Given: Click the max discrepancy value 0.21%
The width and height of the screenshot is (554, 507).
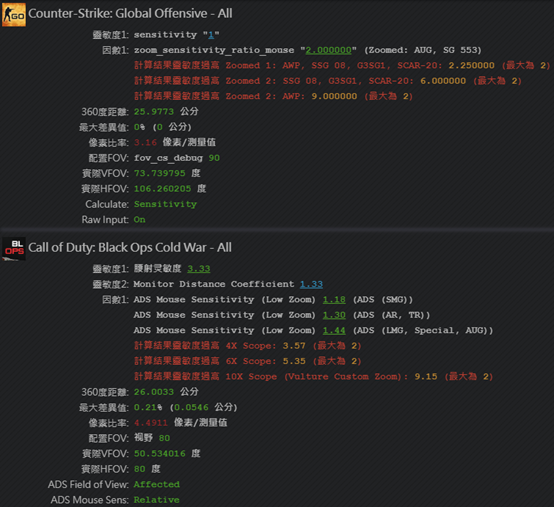Looking at the screenshot, I should pos(148,408).
